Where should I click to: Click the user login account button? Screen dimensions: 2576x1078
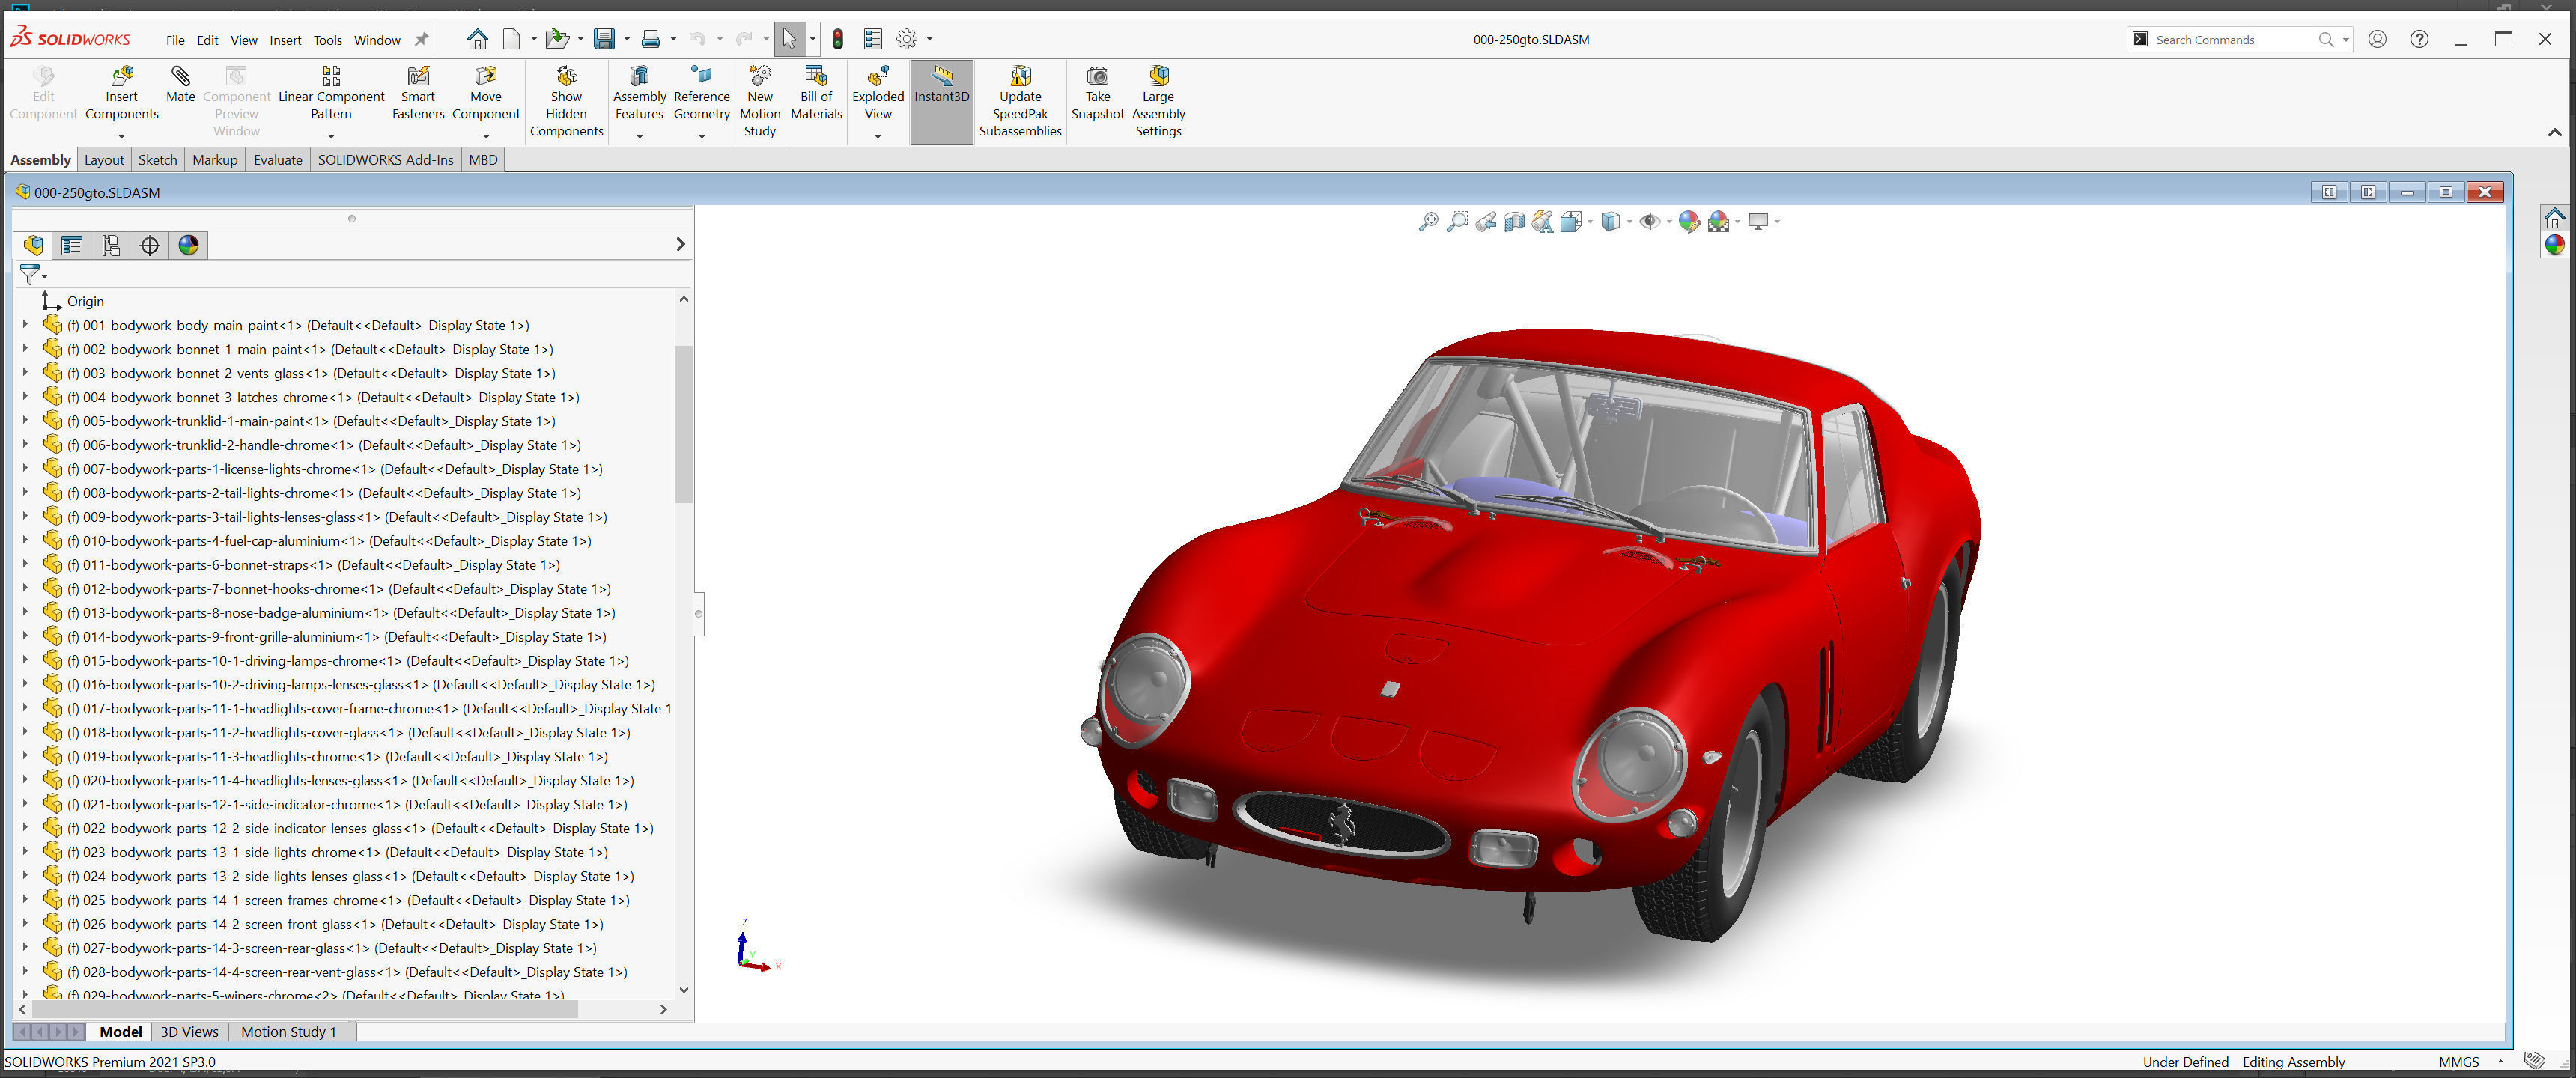(2377, 39)
